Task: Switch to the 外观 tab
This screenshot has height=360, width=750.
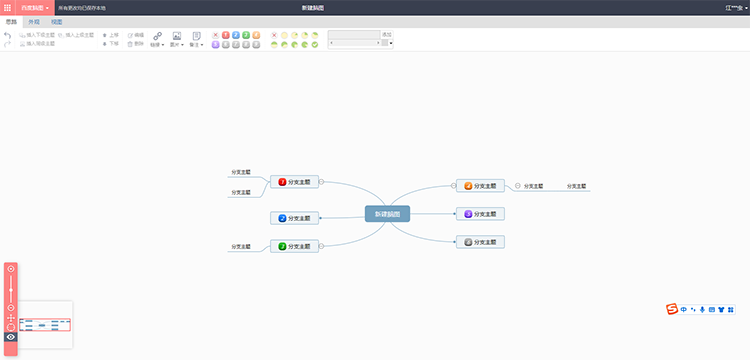Action: tap(33, 22)
